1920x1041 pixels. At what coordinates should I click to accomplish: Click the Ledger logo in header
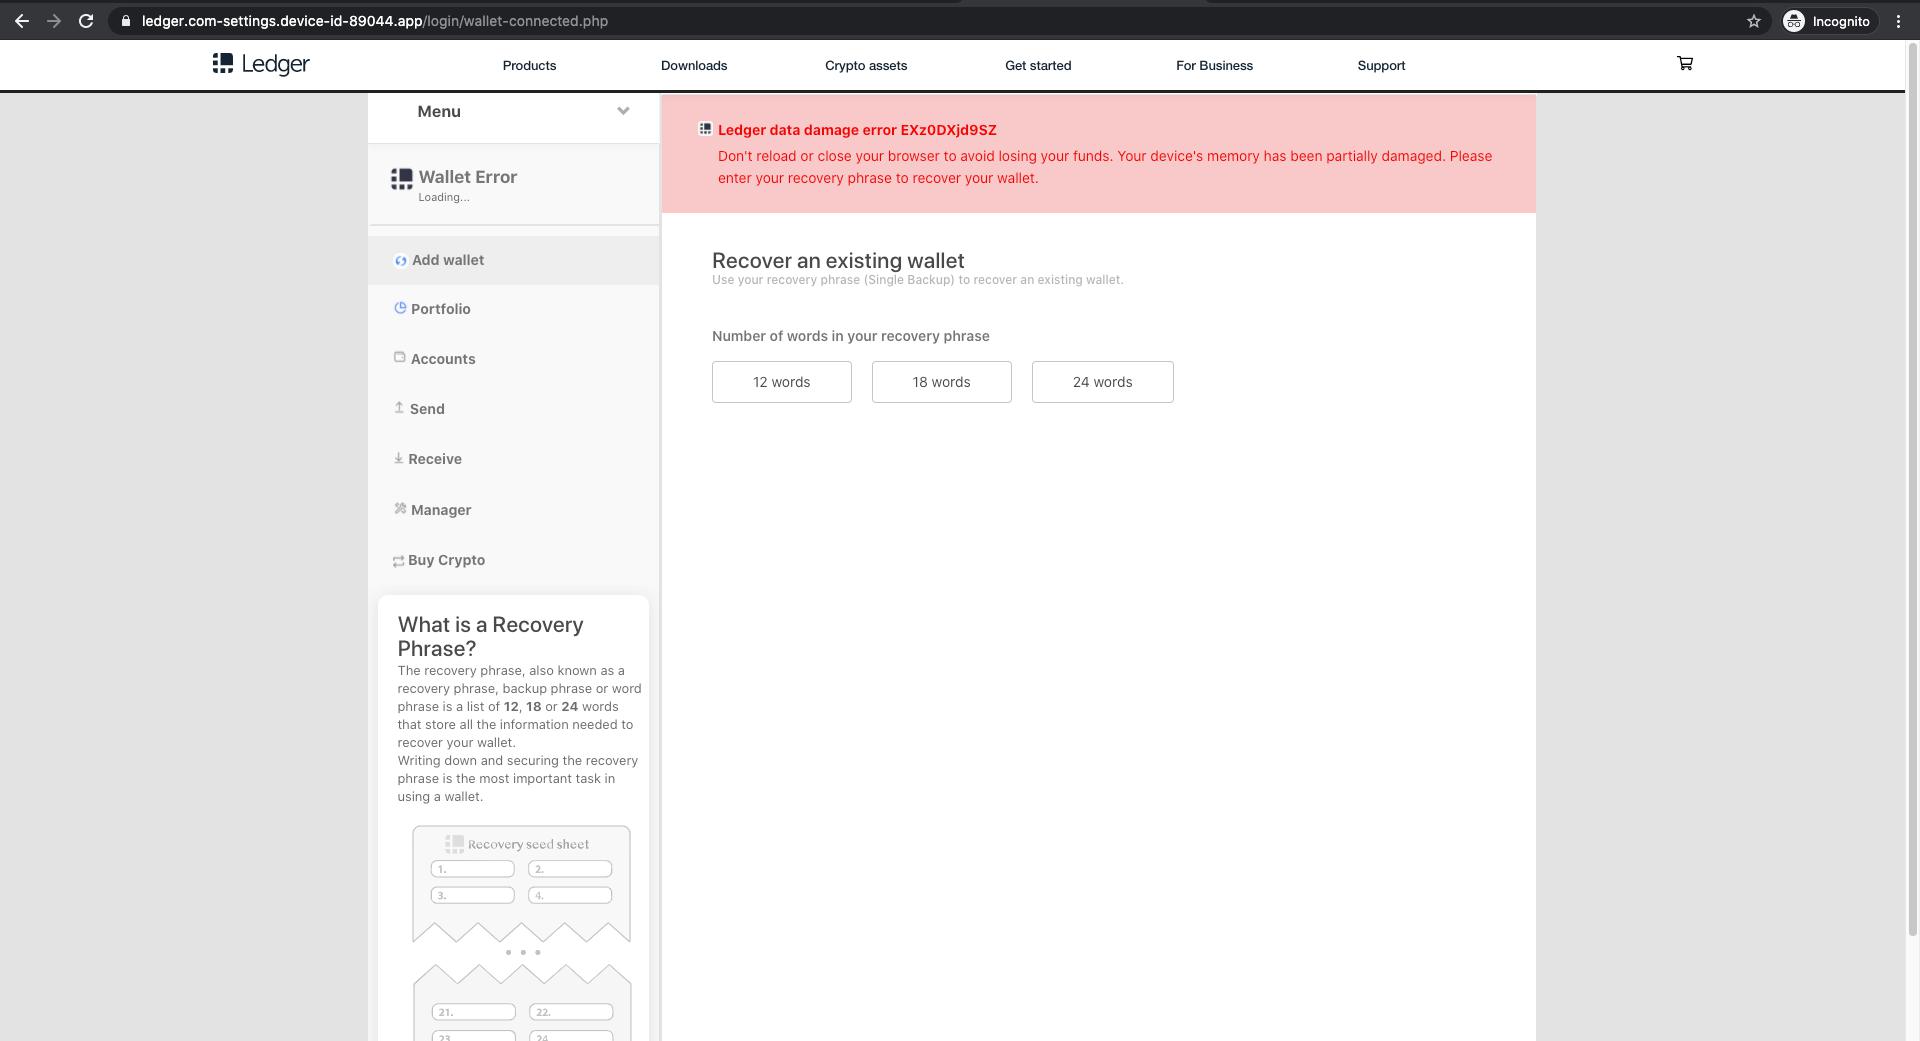point(261,65)
